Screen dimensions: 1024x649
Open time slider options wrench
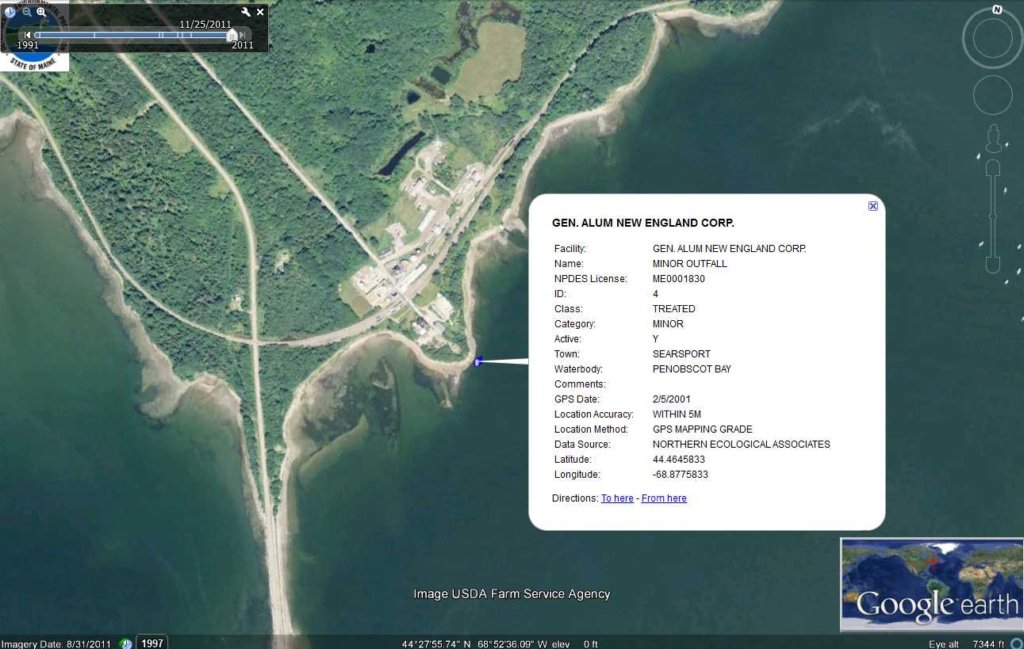(246, 12)
